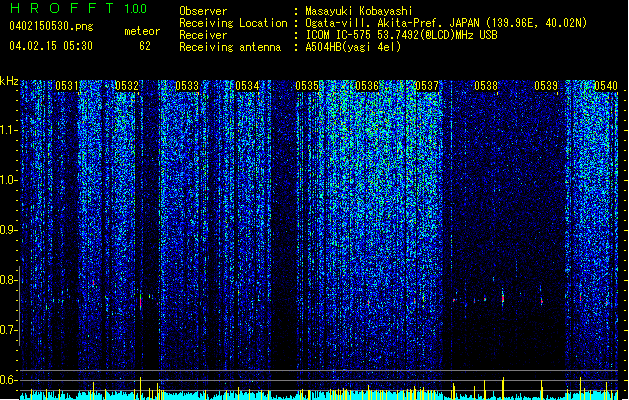Click the kHz axis unit label
Screen dimensions: 629x400
[x=9, y=81]
